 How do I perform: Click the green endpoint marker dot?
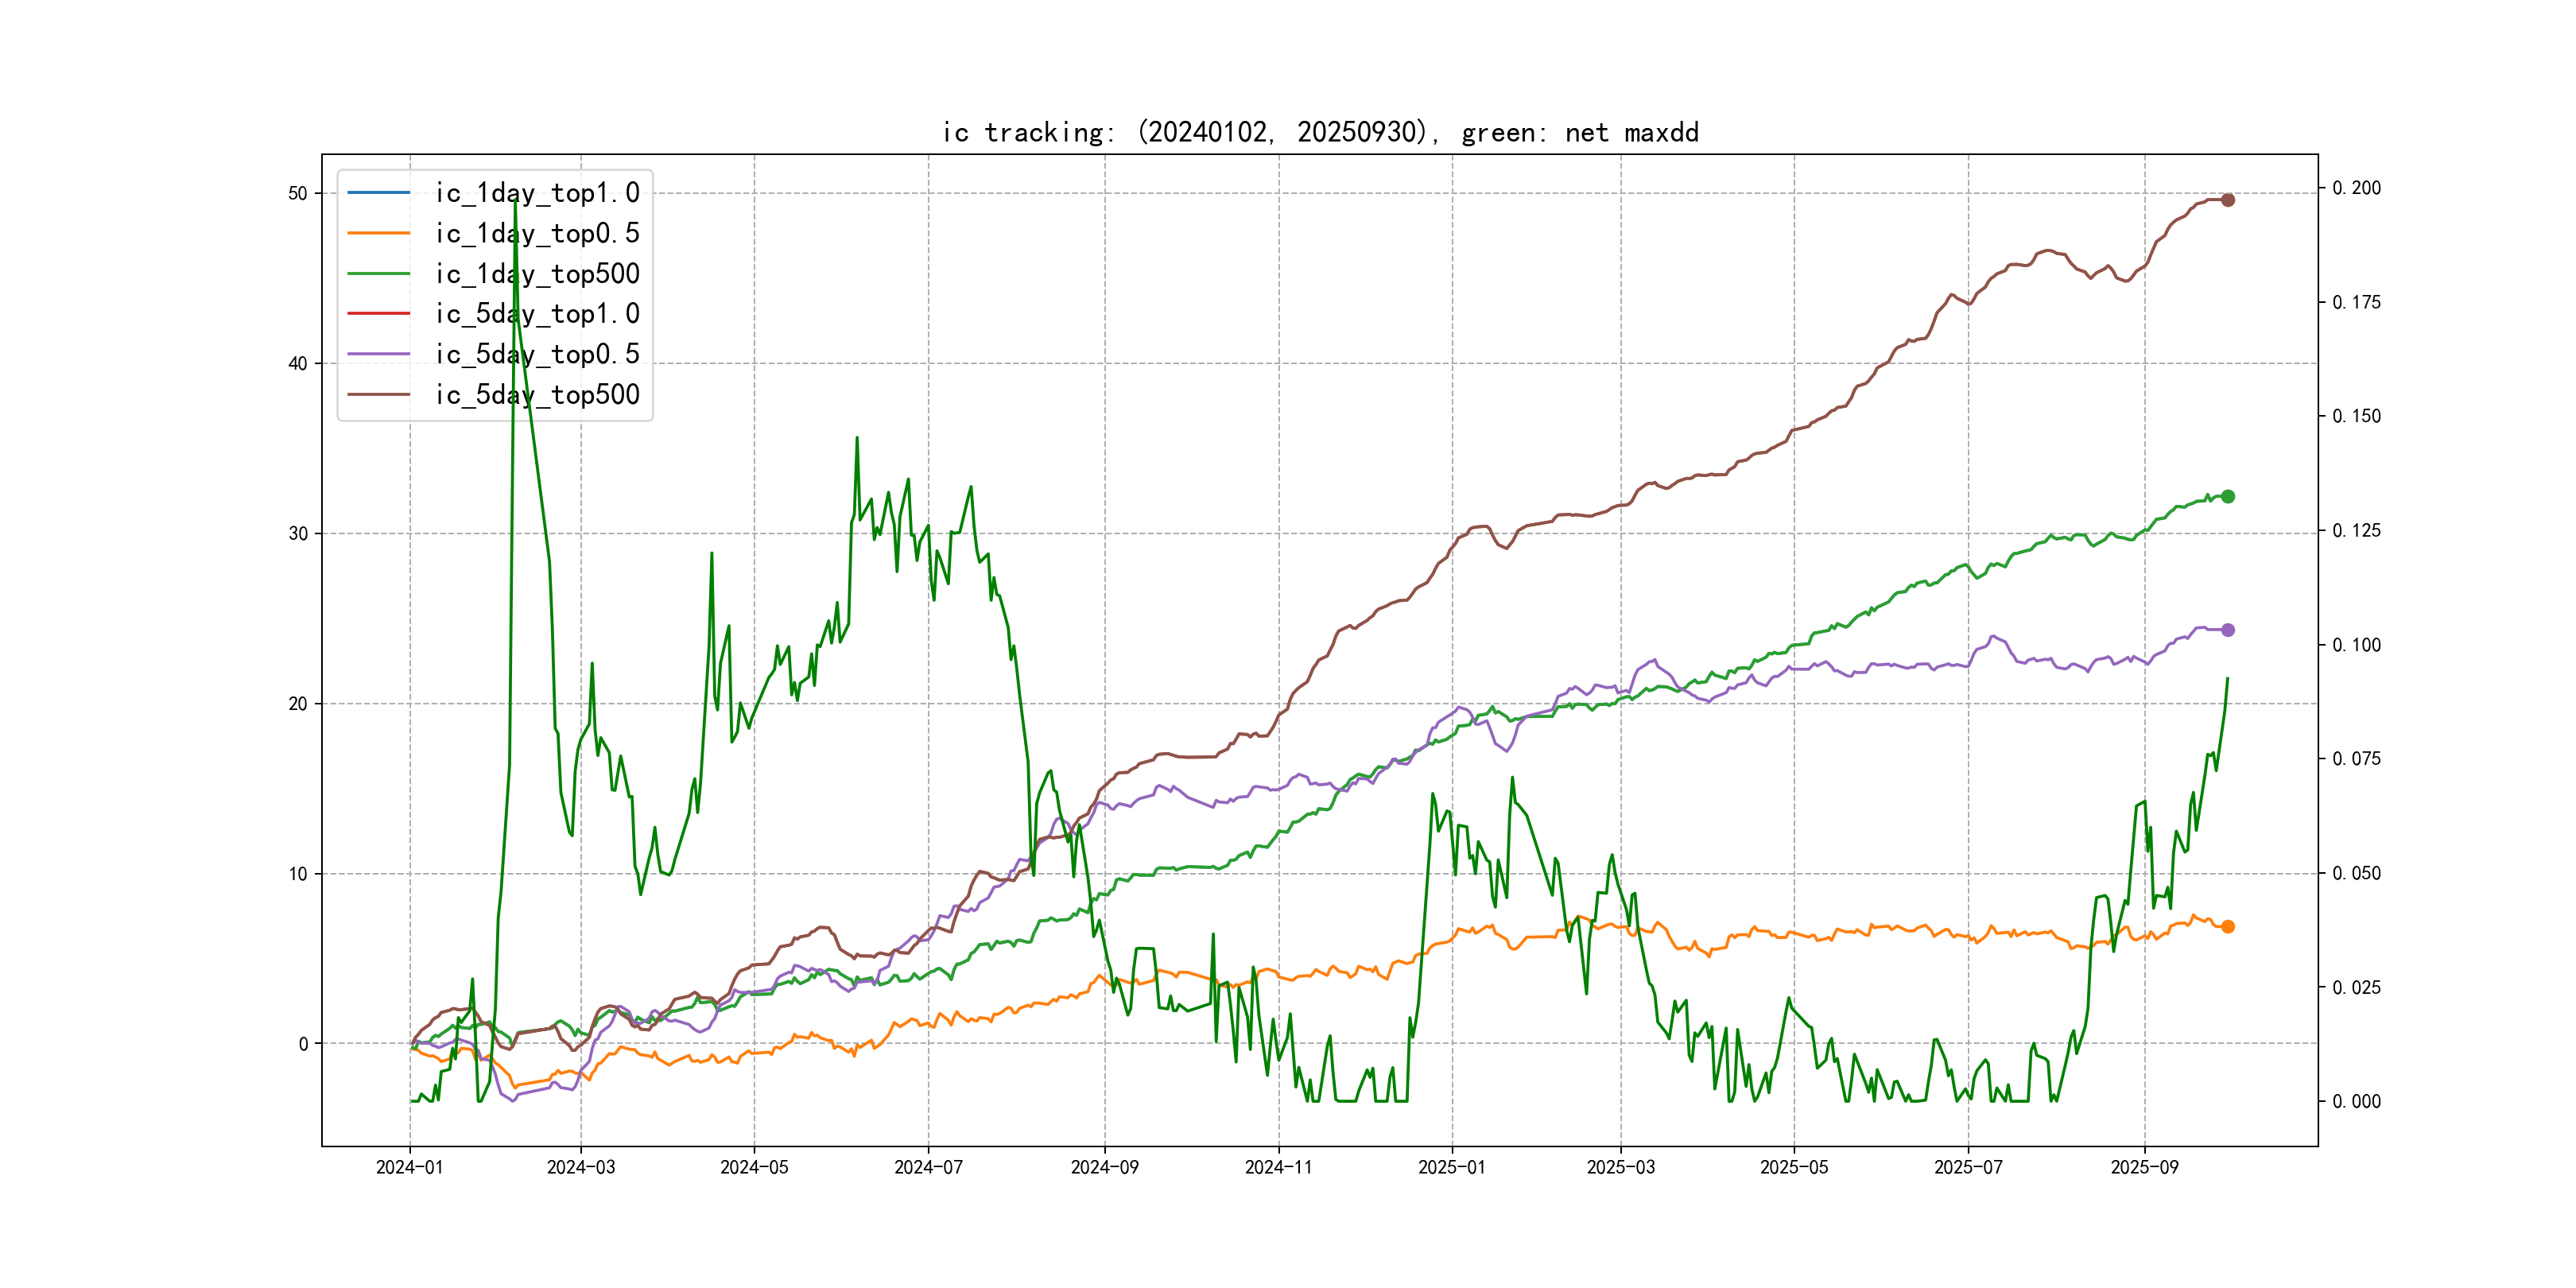(x=2227, y=496)
